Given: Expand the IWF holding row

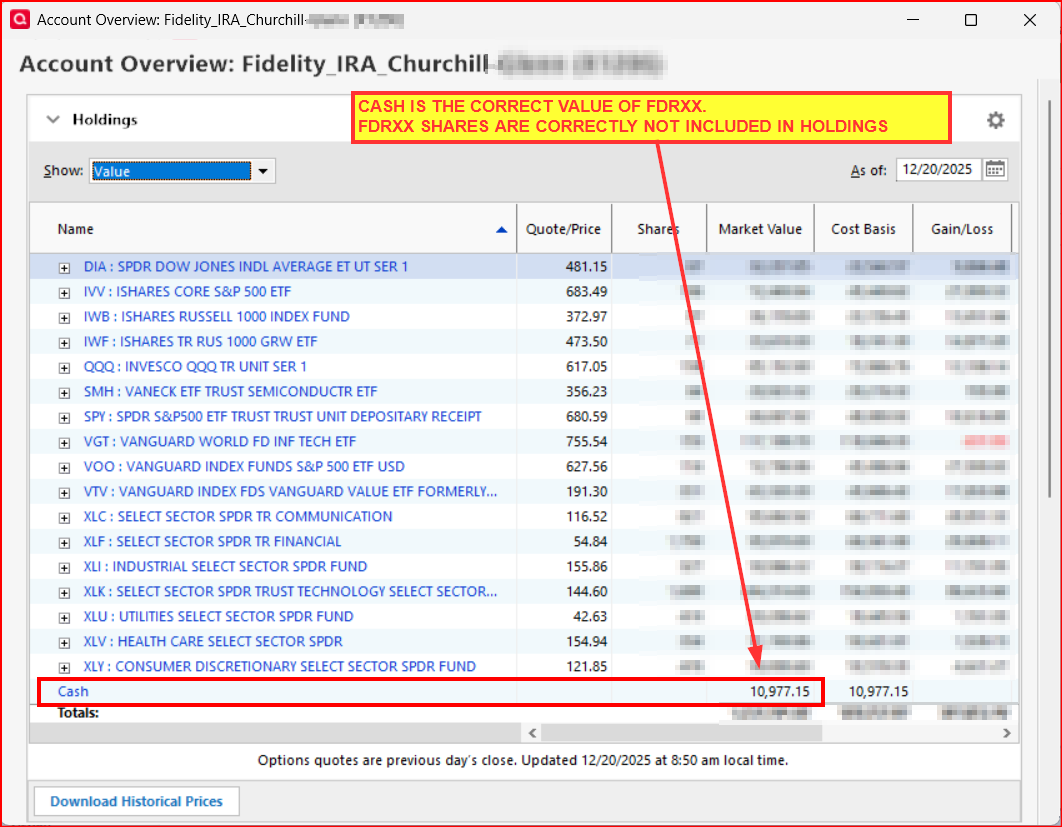Looking at the screenshot, I should (64, 343).
